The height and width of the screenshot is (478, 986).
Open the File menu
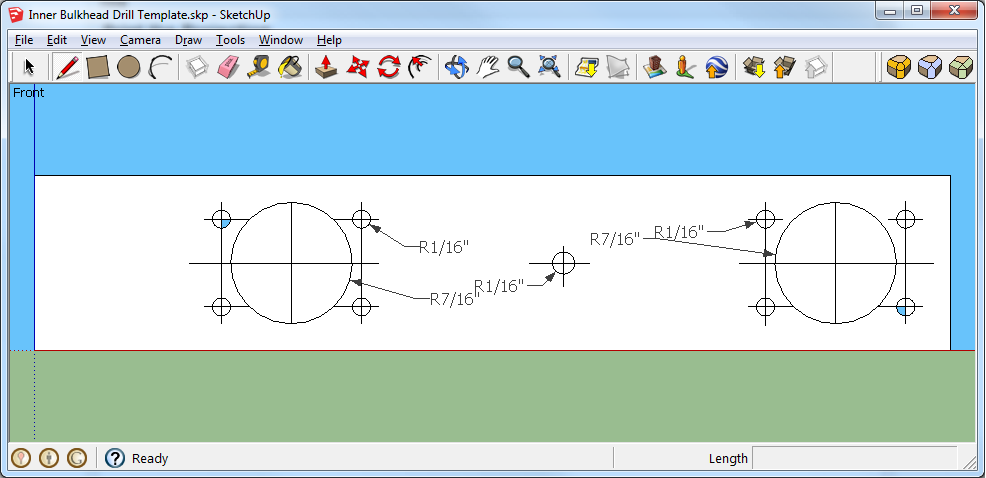pos(23,40)
